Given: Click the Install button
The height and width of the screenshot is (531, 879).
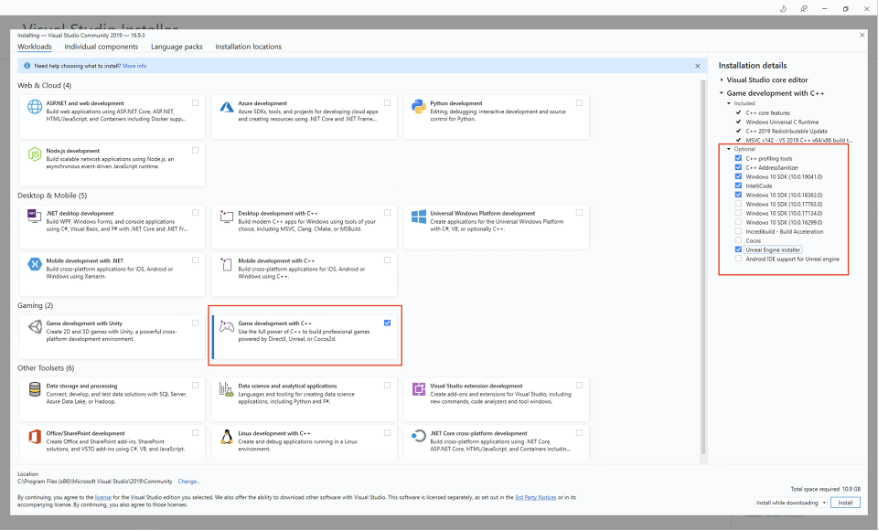Looking at the screenshot, I should click(845, 502).
